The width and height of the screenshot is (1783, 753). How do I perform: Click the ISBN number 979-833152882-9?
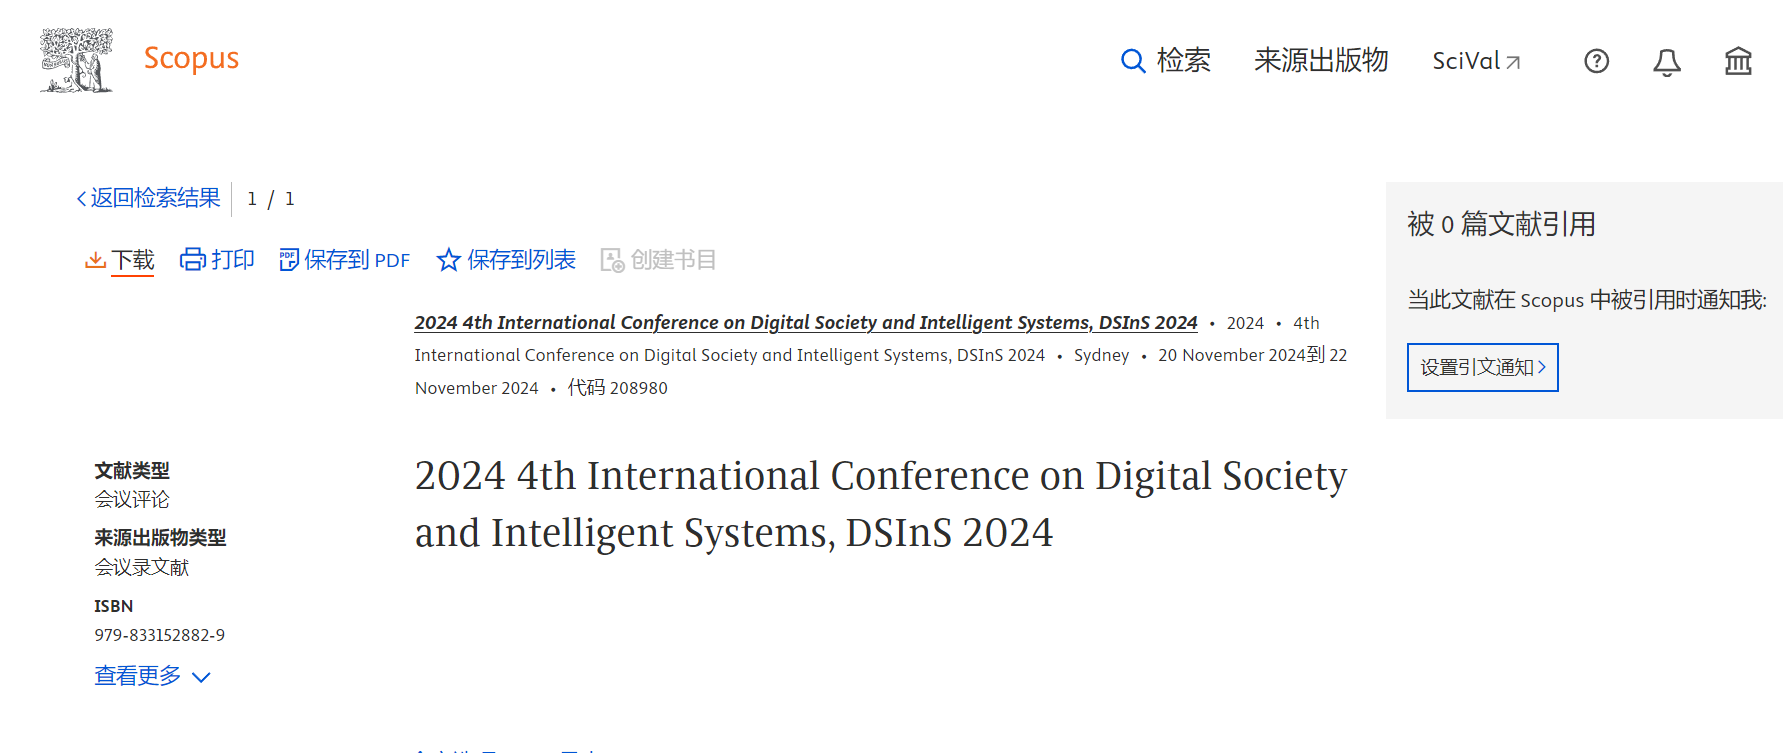[x=160, y=635]
